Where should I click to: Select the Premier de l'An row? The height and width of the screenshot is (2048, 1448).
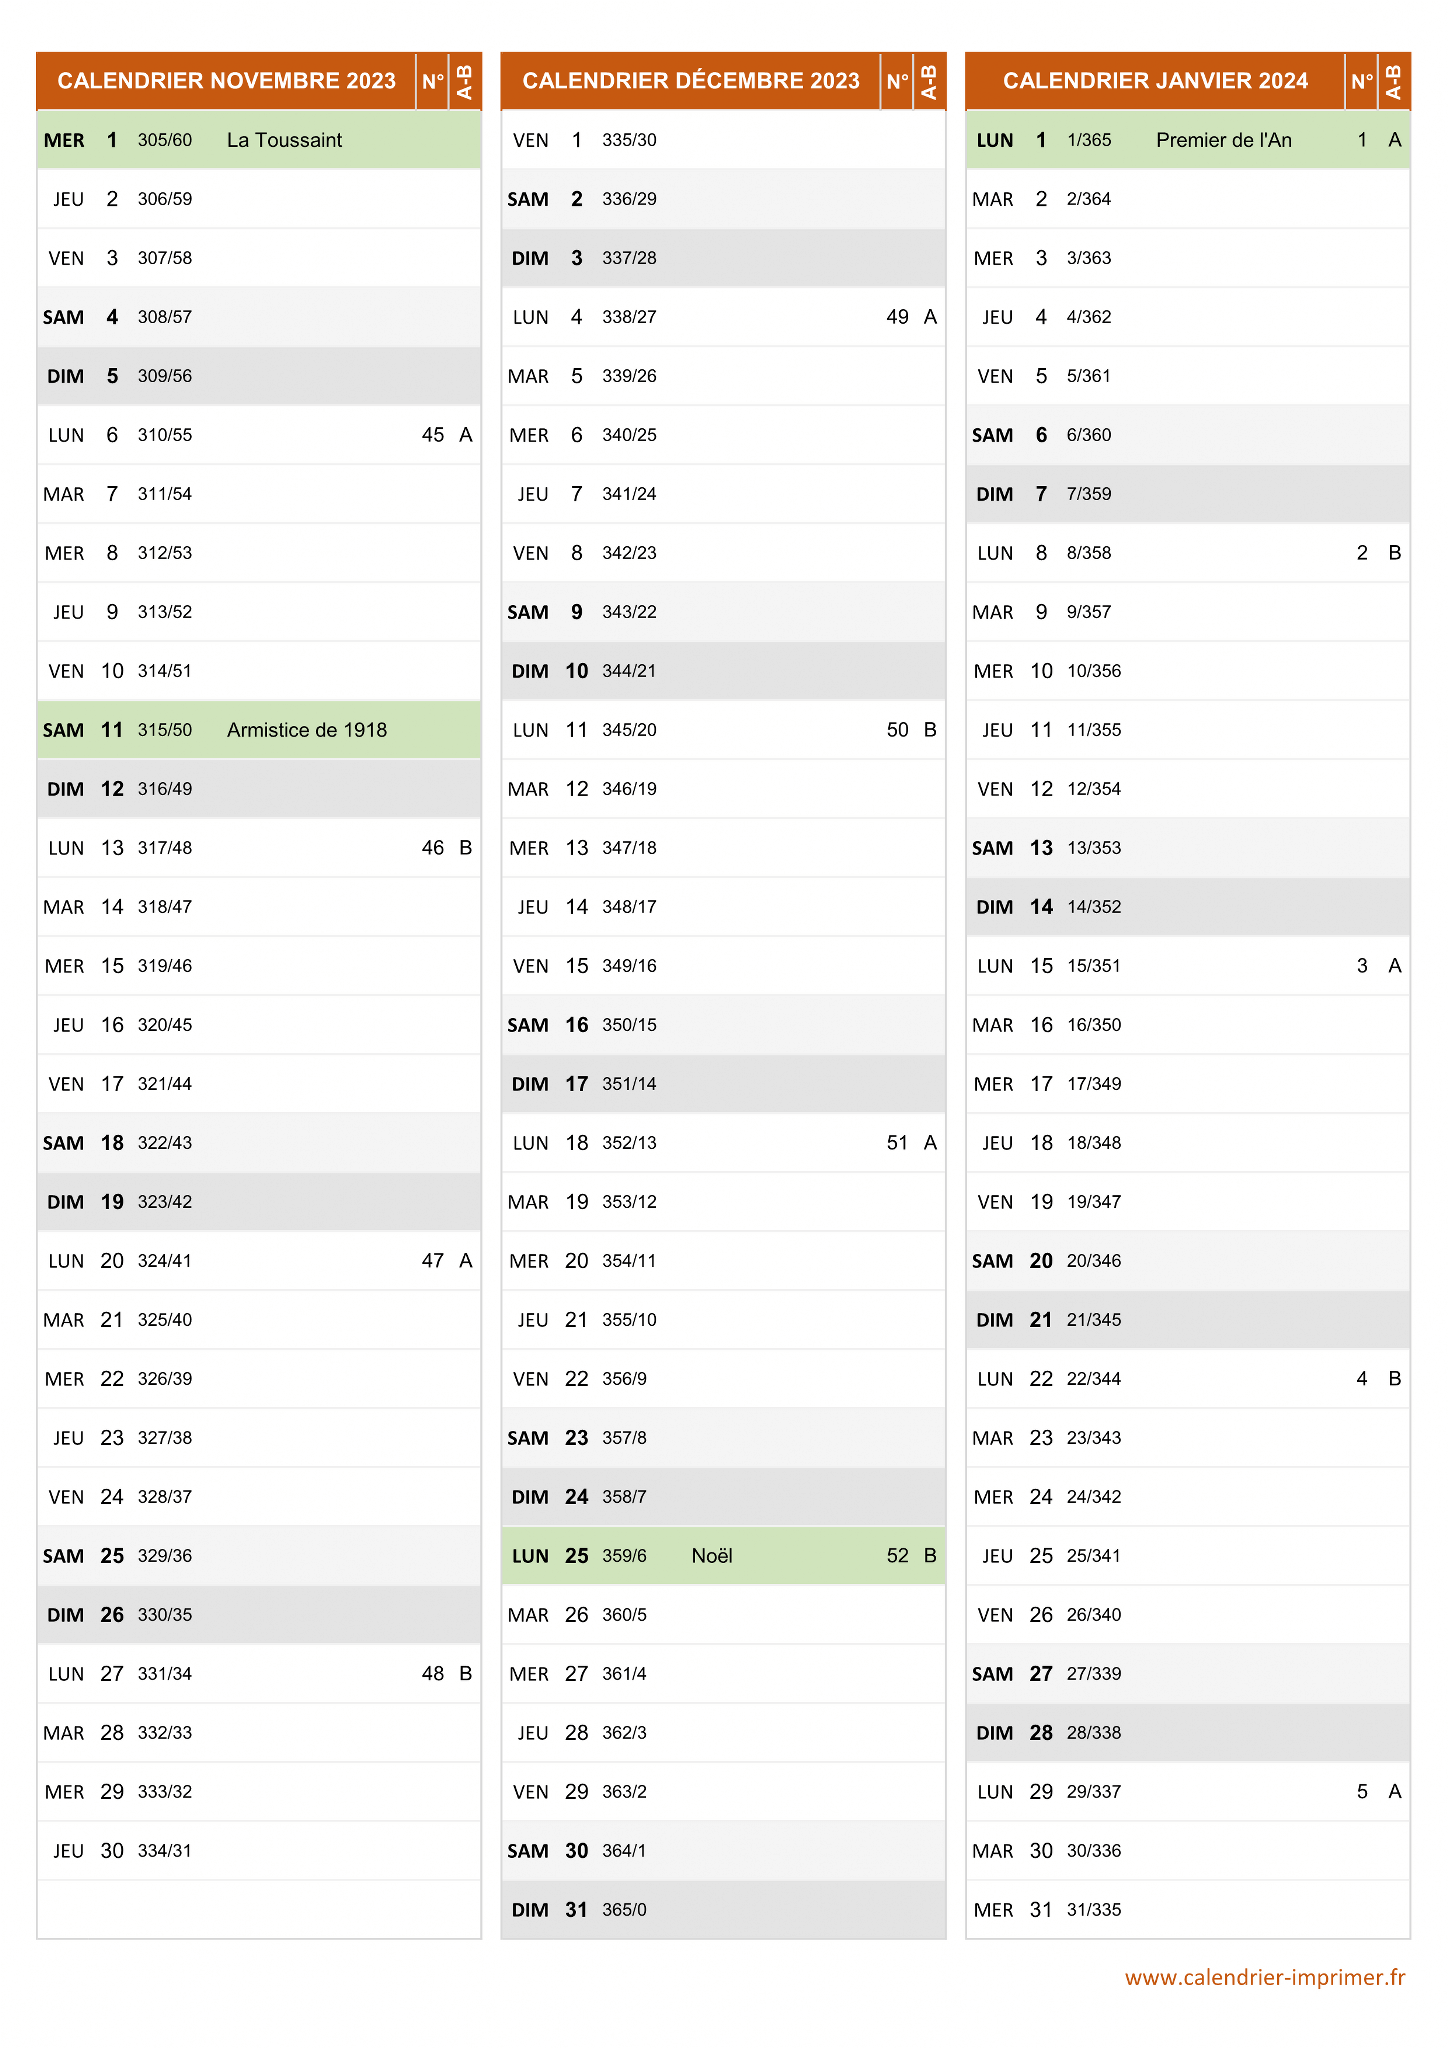tap(1188, 140)
